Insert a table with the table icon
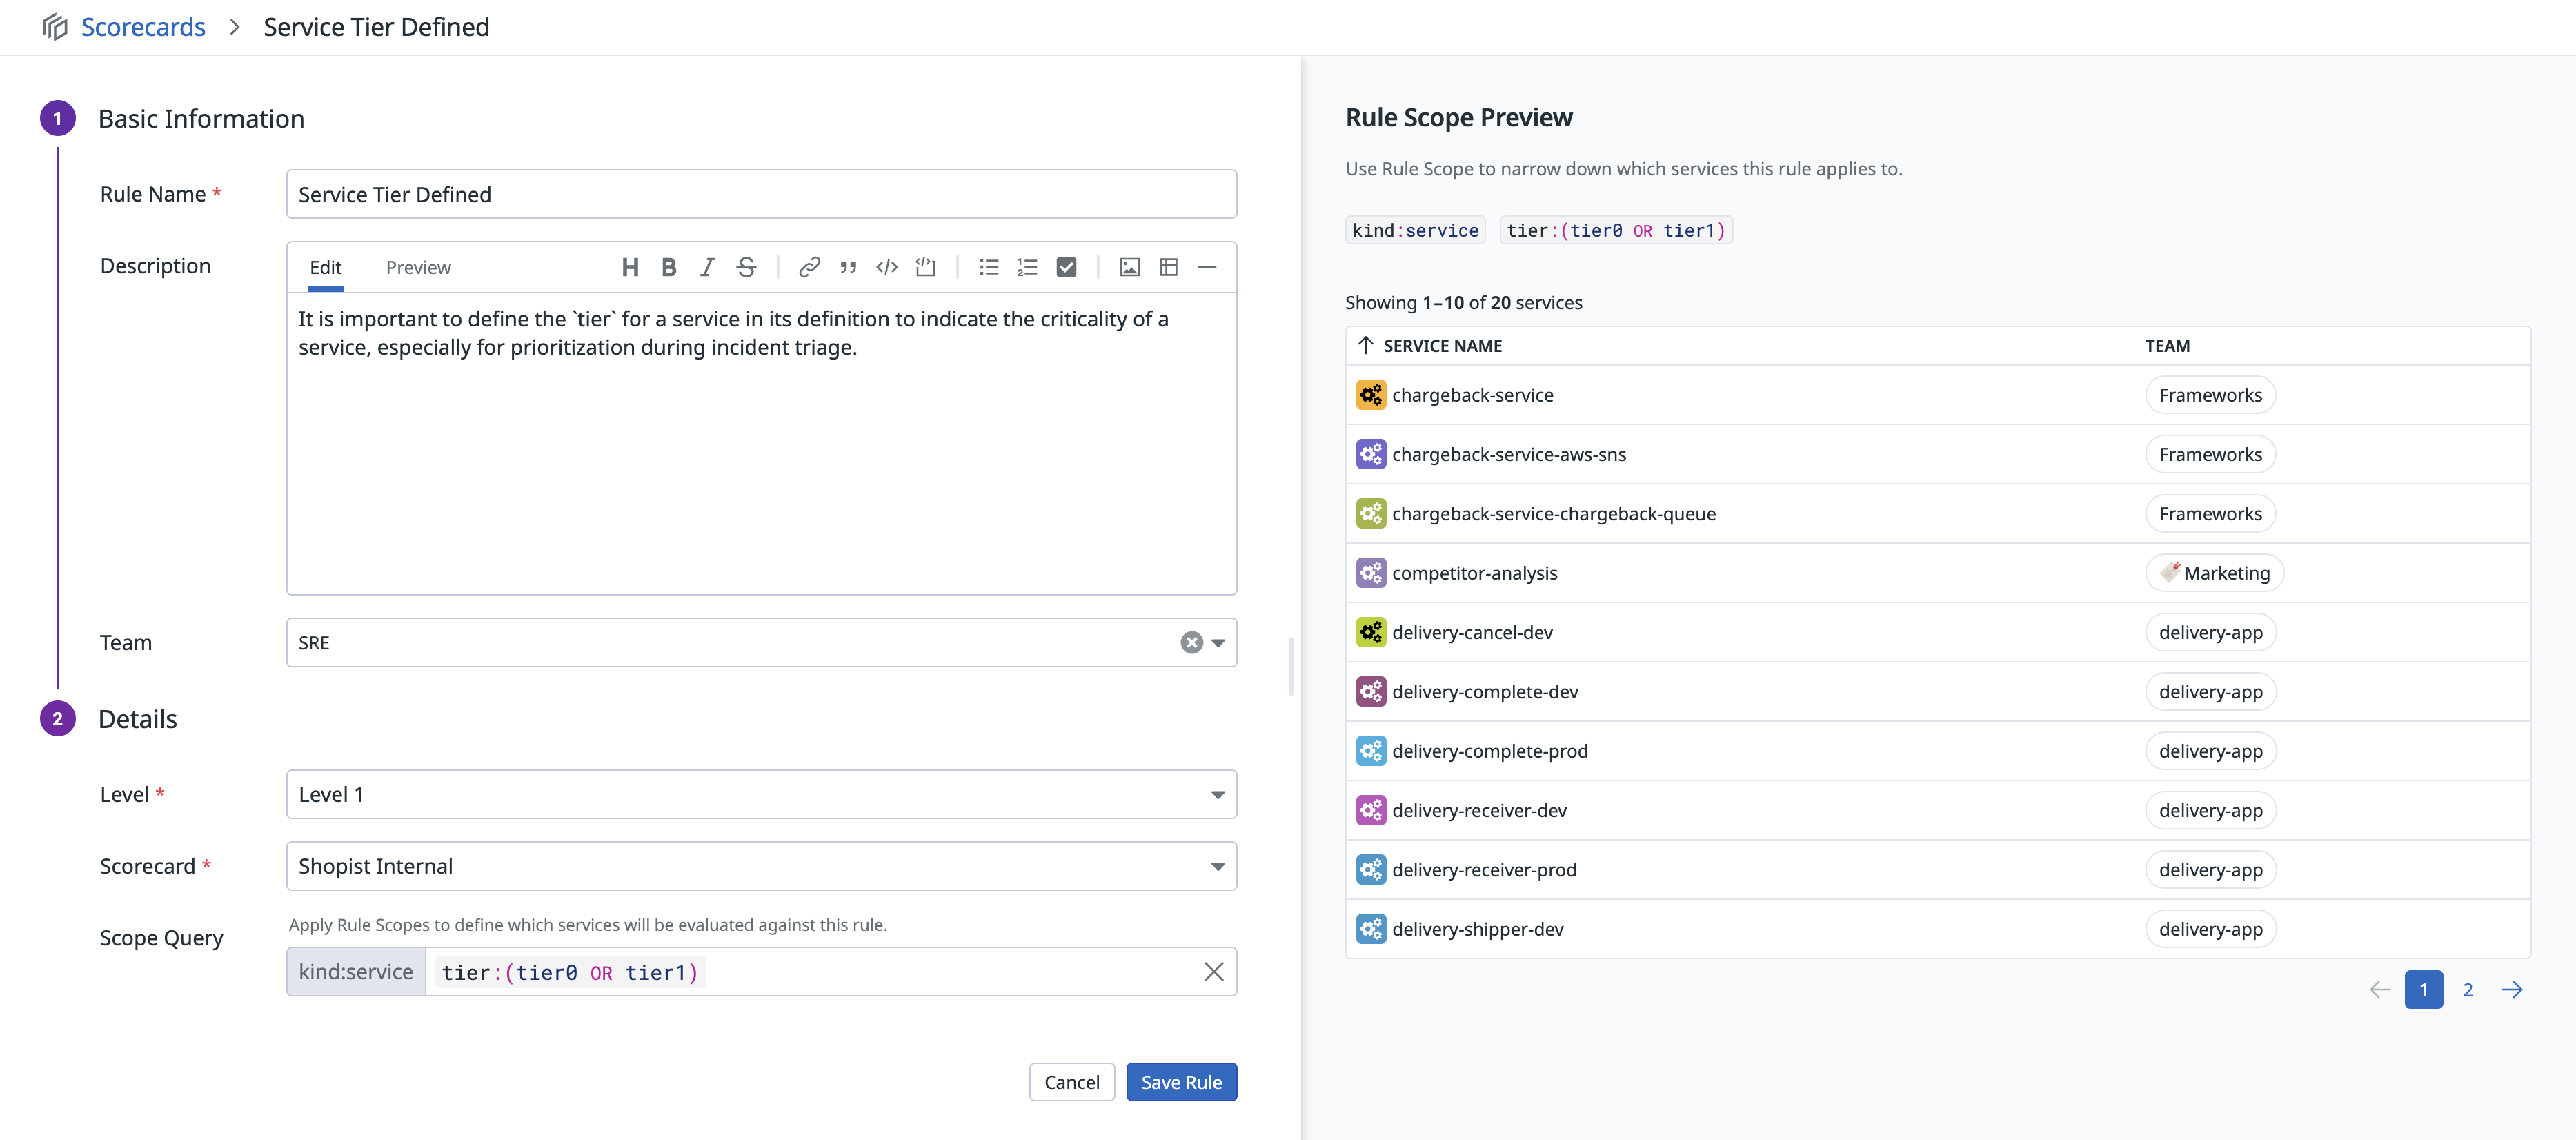The width and height of the screenshot is (2576, 1140). click(1168, 267)
